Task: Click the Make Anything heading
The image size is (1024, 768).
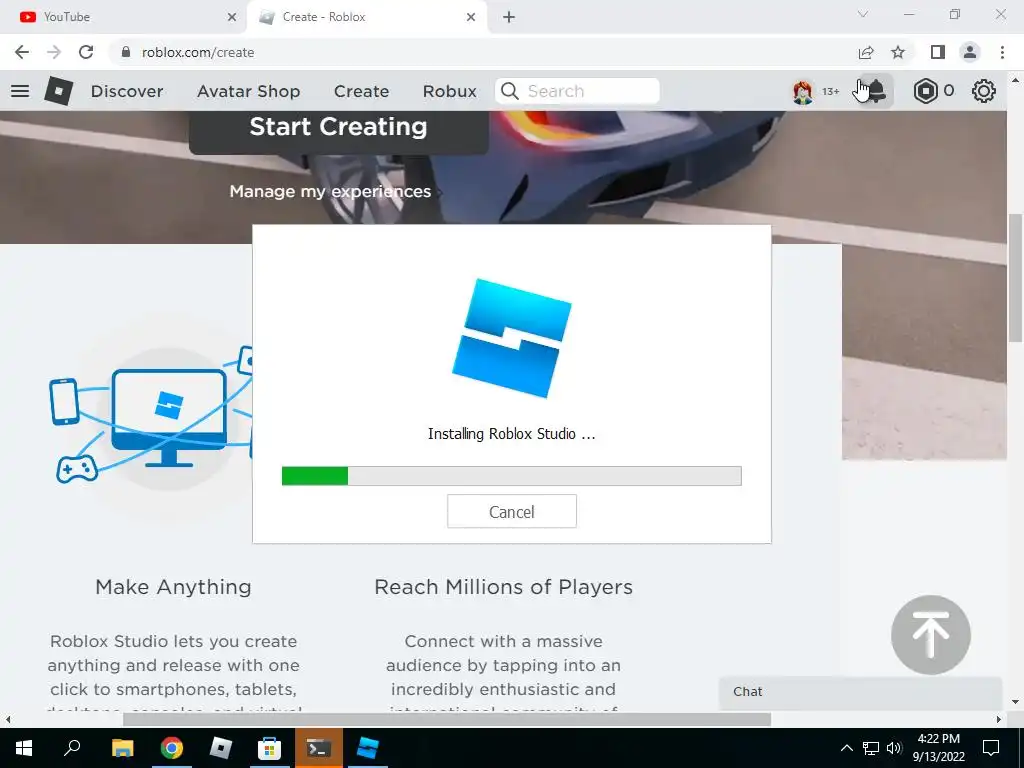Action: click(174, 587)
